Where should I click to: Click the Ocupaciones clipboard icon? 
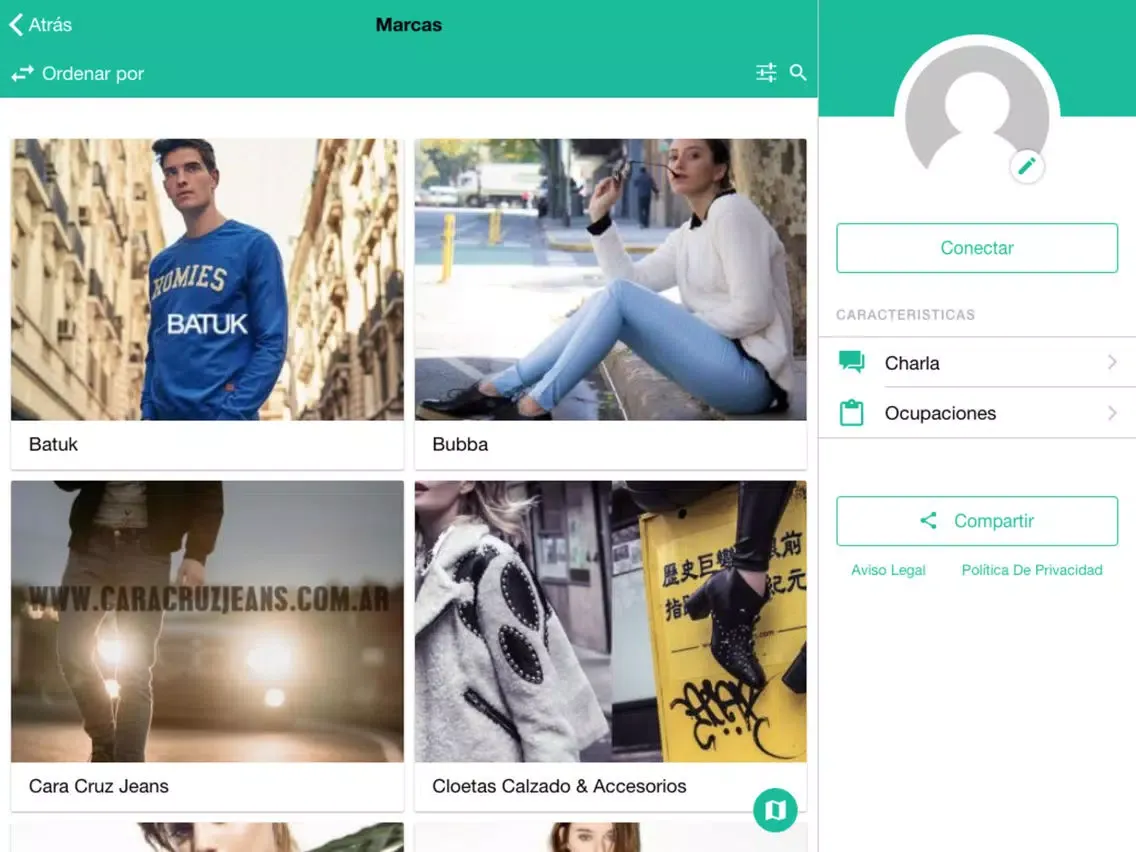pyautogui.click(x=851, y=413)
